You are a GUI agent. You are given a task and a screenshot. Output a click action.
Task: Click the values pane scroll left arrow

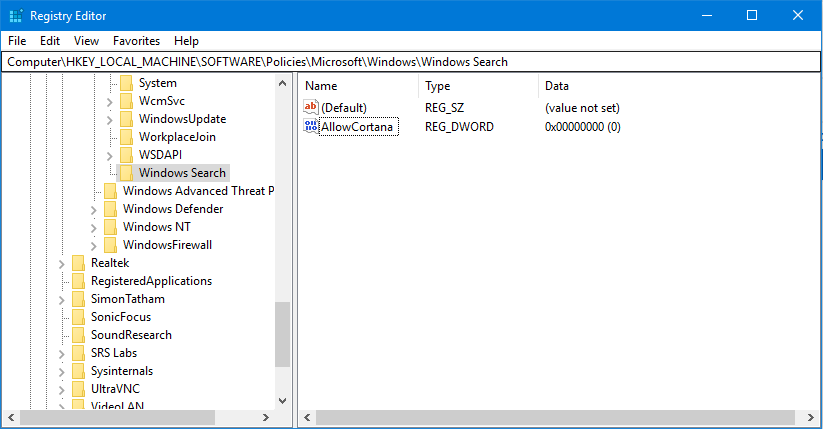308,418
